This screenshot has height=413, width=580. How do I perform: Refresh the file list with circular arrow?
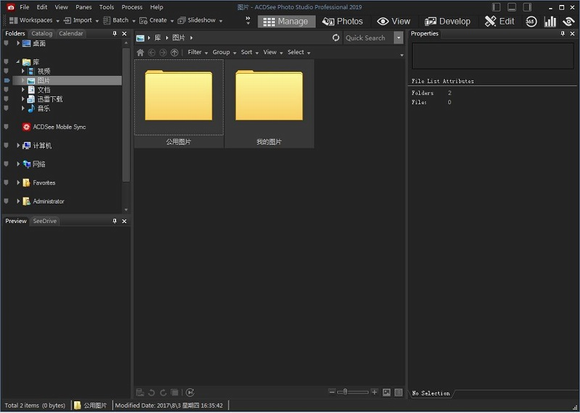click(335, 38)
